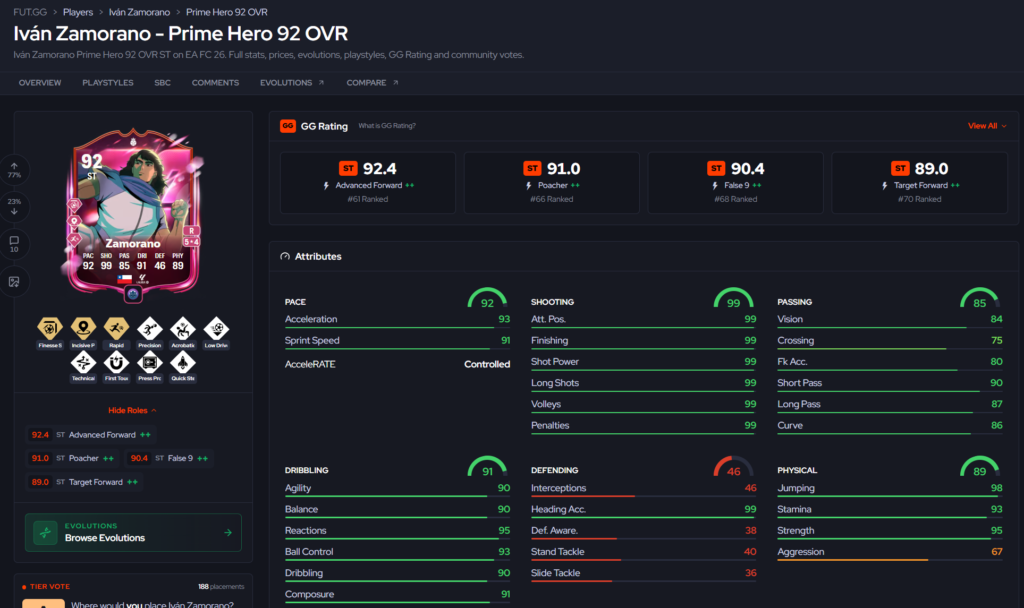
Task: Click the Interceptions 46 attribute row
Action: [x=643, y=489]
